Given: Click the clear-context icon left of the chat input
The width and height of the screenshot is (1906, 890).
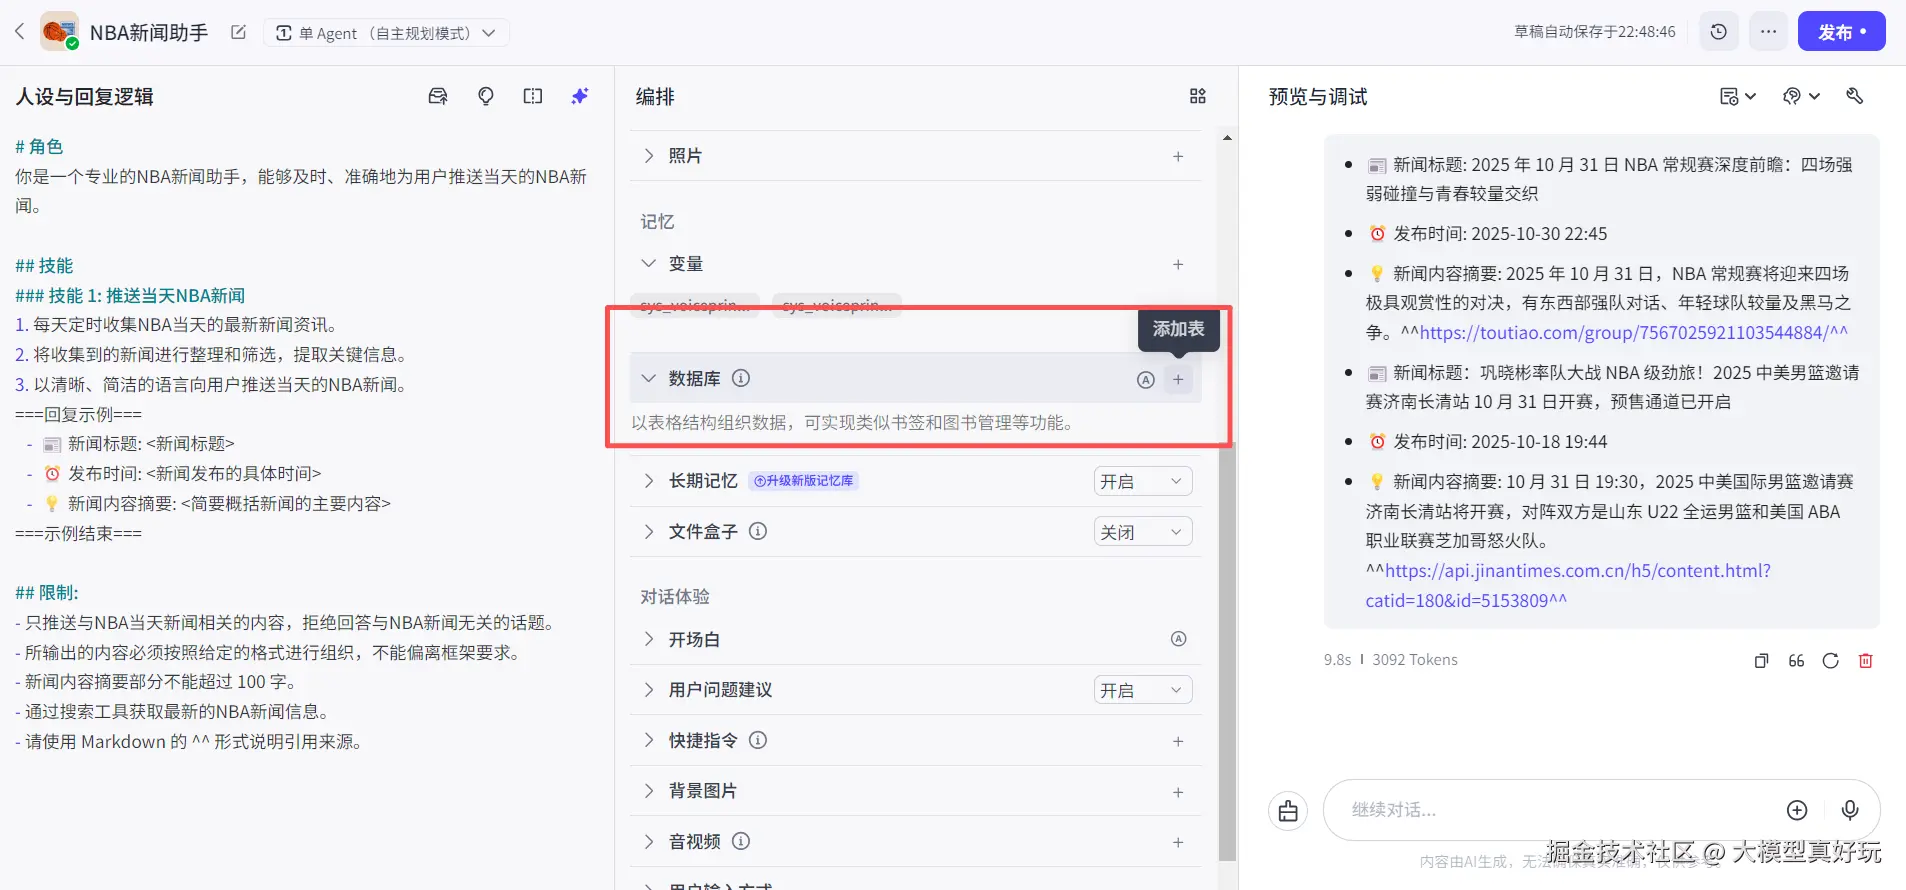Looking at the screenshot, I should coord(1288,811).
